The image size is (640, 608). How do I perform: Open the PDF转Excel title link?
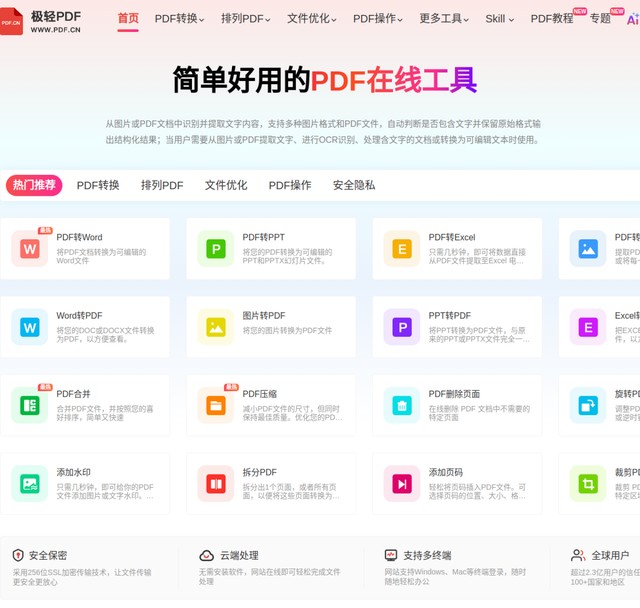click(x=452, y=237)
